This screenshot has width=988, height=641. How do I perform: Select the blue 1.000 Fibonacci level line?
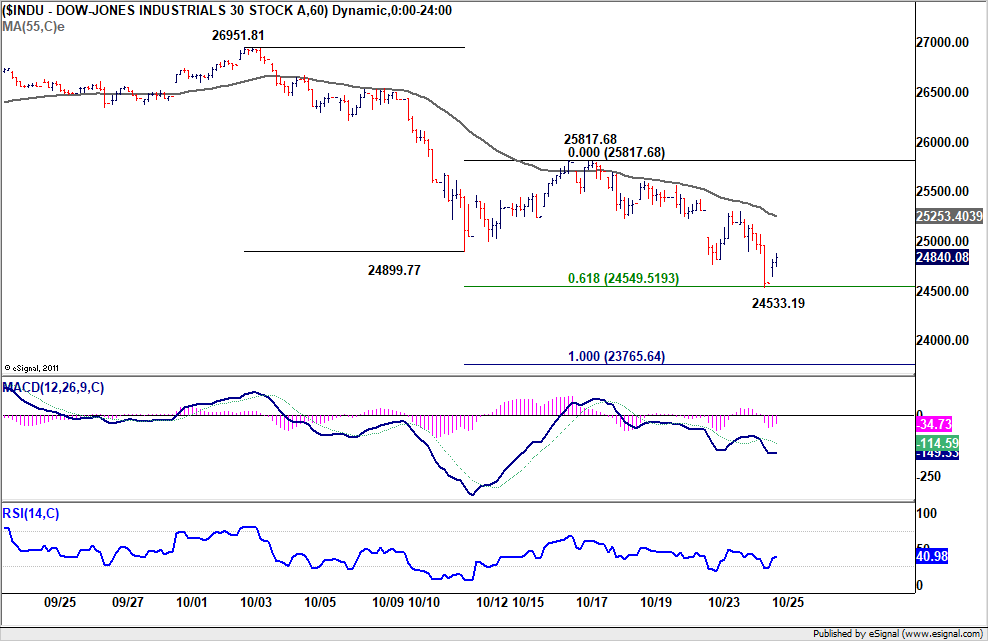[x=689, y=364]
